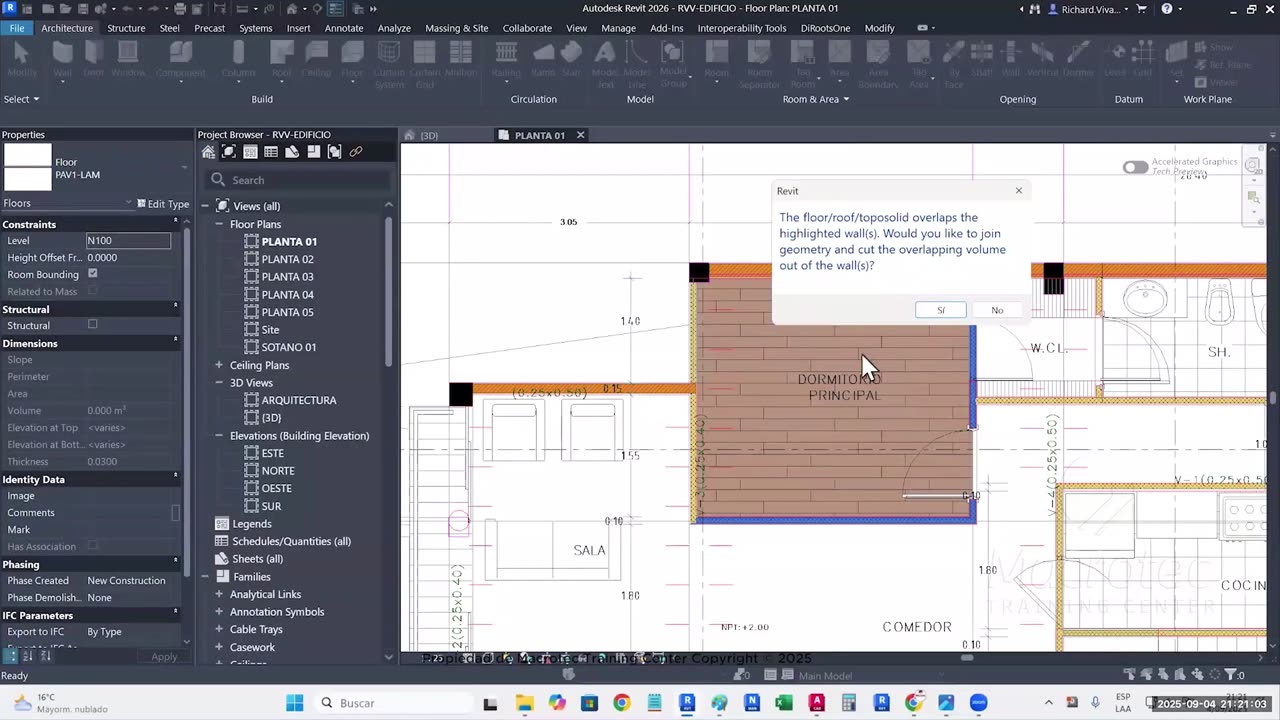This screenshot has width=1280, height=720.
Task: Close the Revit join geometry dialog
Action: pos(1019,190)
